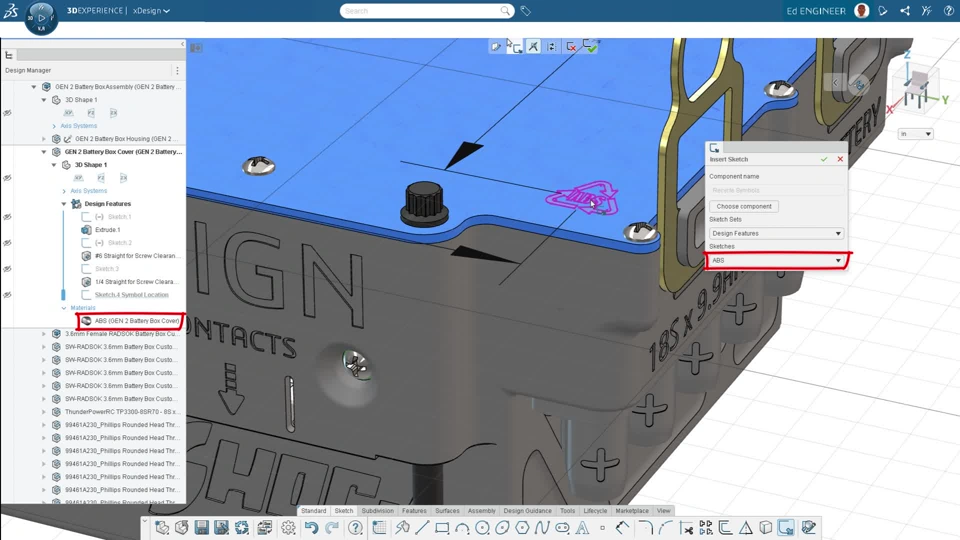Click the Undo arrow in bottom toolbar
Image resolution: width=960 pixels, height=540 pixels.
click(x=312, y=528)
